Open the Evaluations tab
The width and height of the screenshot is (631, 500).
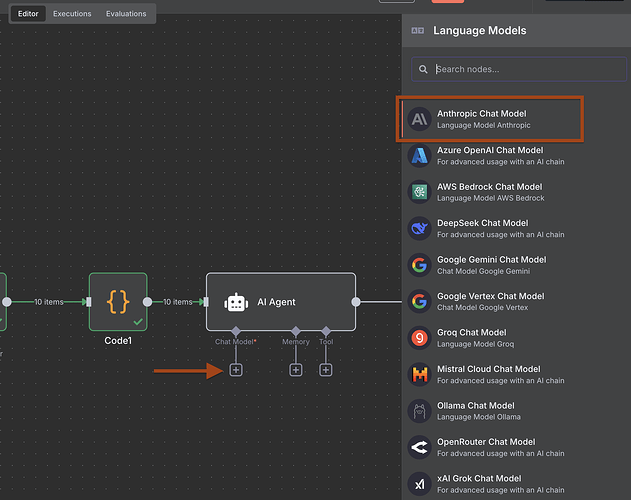(x=126, y=14)
